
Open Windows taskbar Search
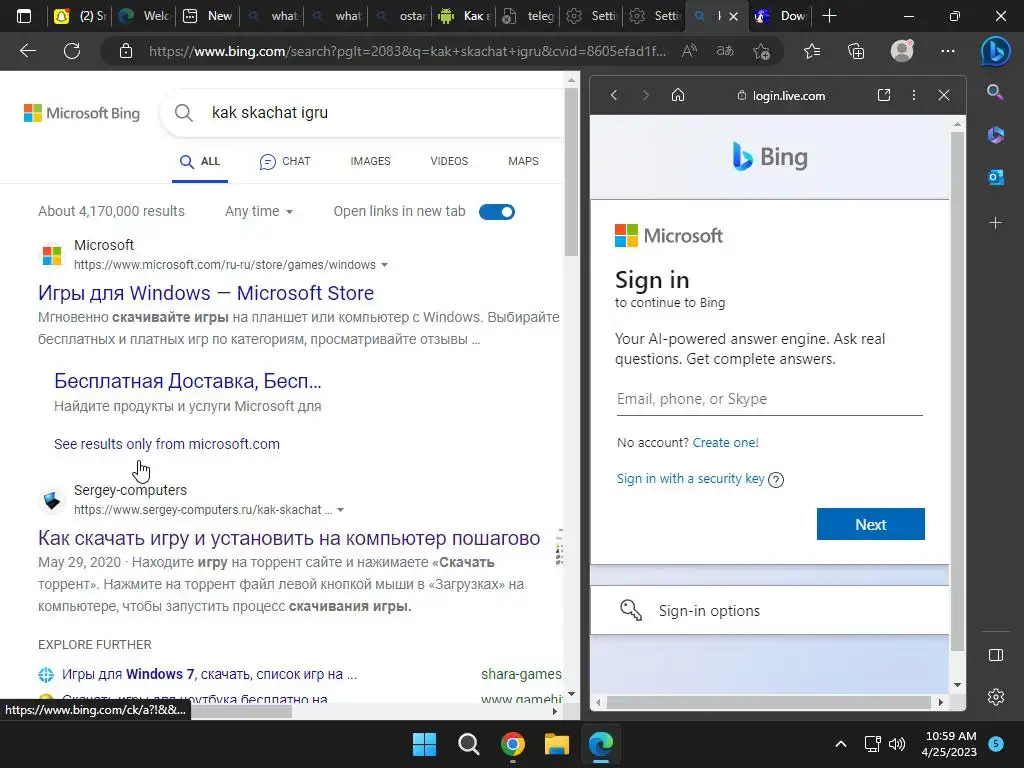pyautogui.click(x=468, y=744)
